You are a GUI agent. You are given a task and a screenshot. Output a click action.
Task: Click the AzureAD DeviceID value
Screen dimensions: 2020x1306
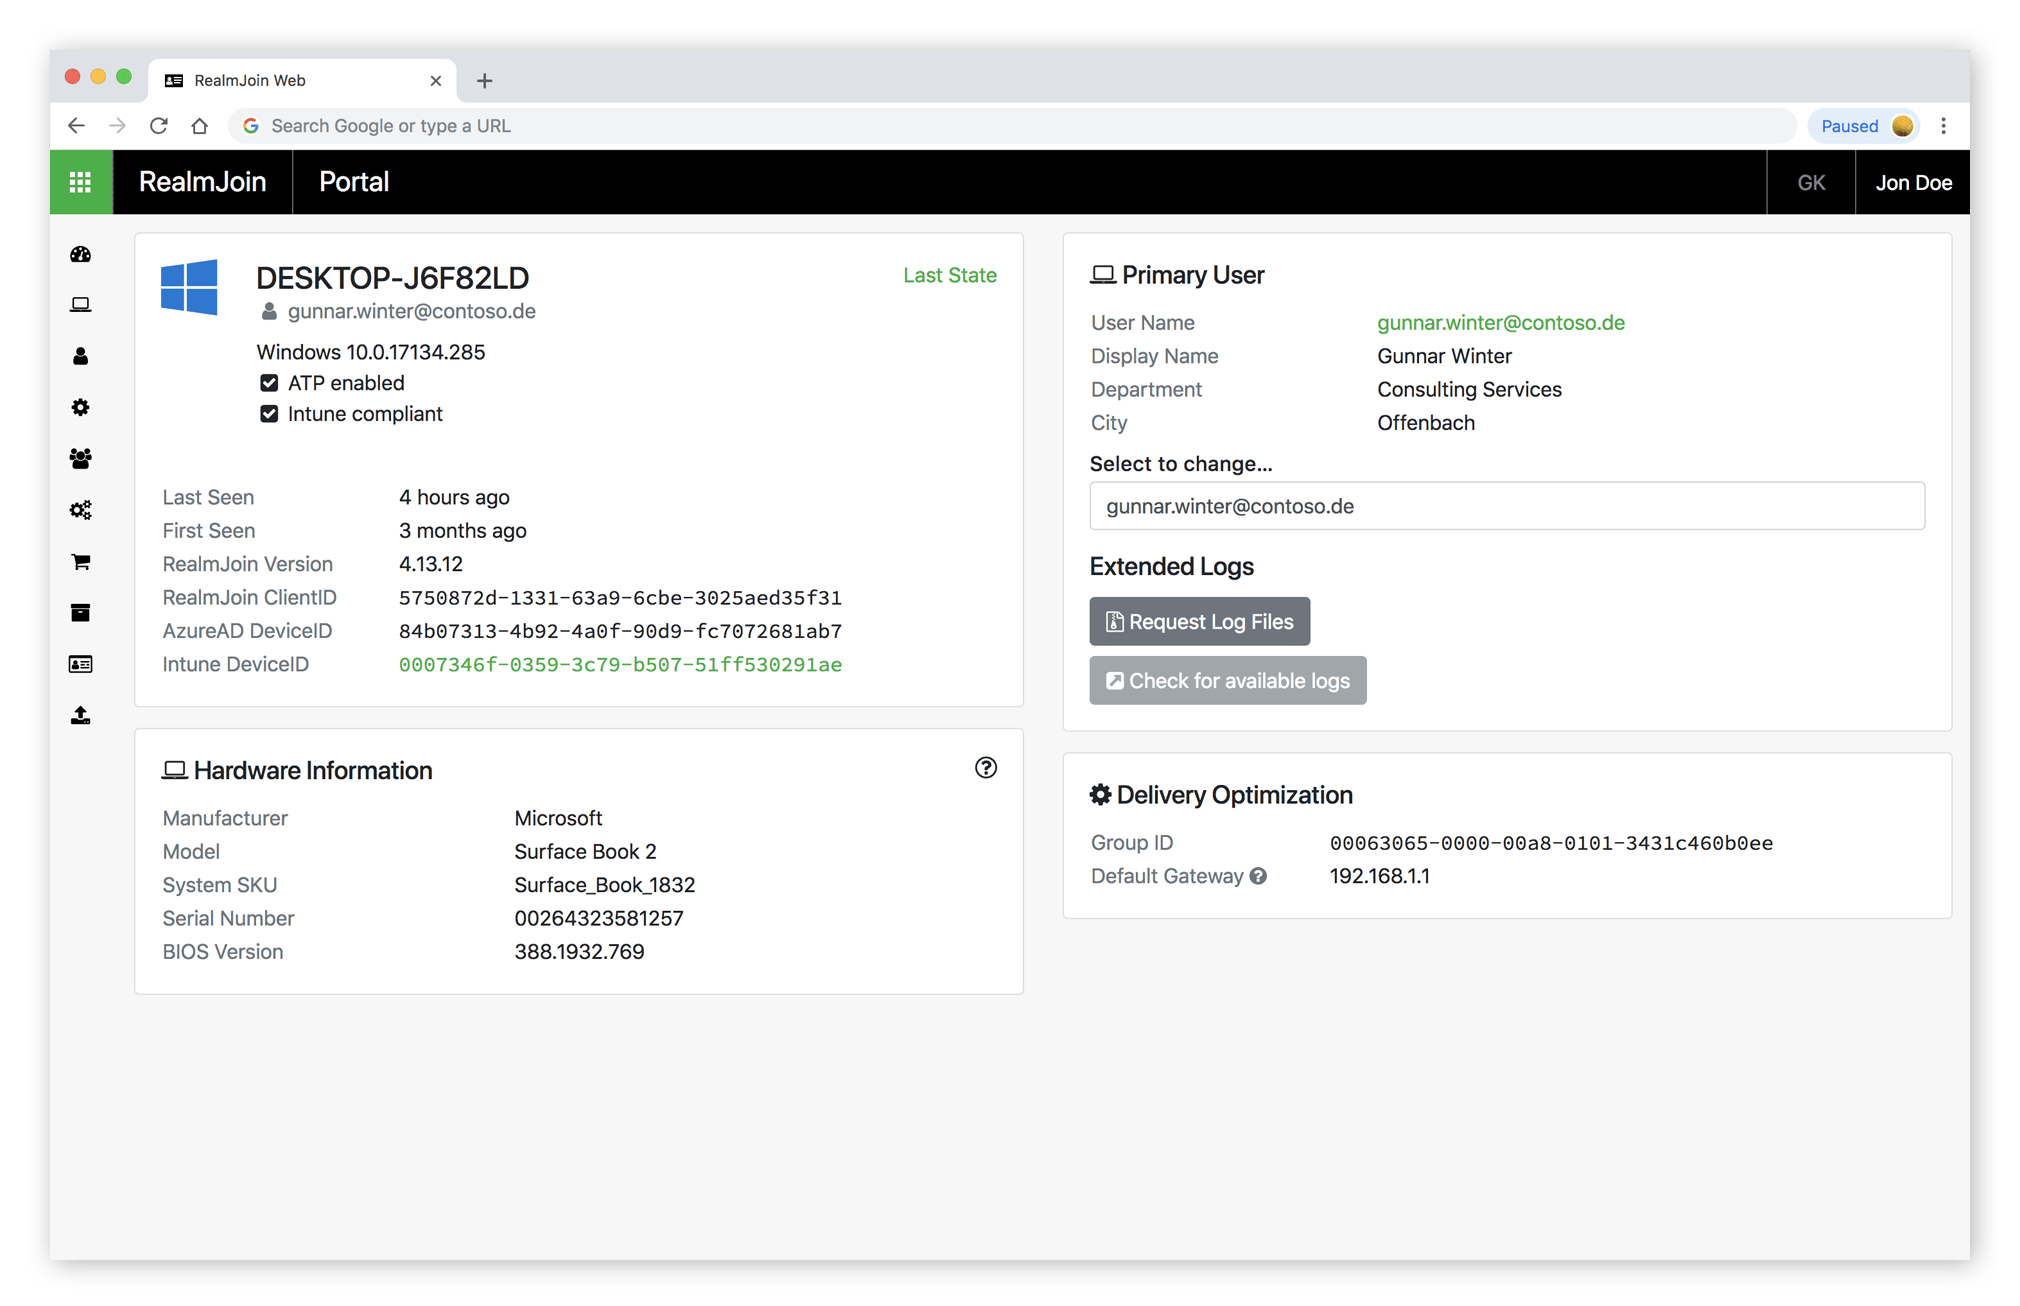point(620,632)
